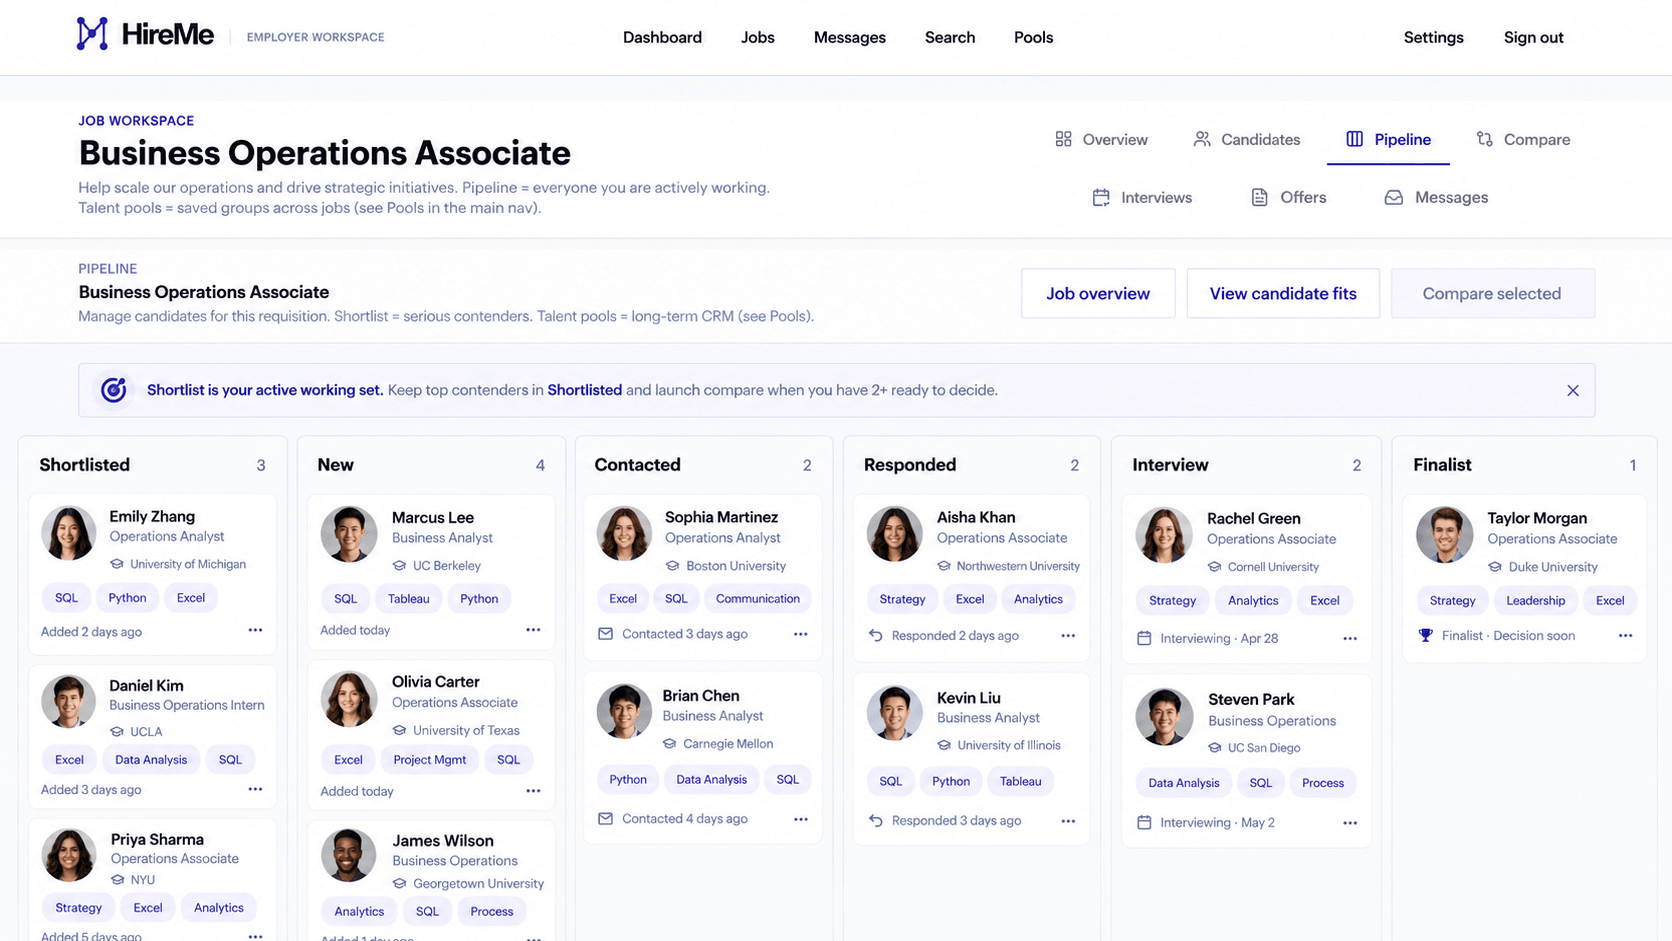Click the Shortlisted link in the banner
Screen dimensions: 1672x941
pyautogui.click(x=584, y=390)
